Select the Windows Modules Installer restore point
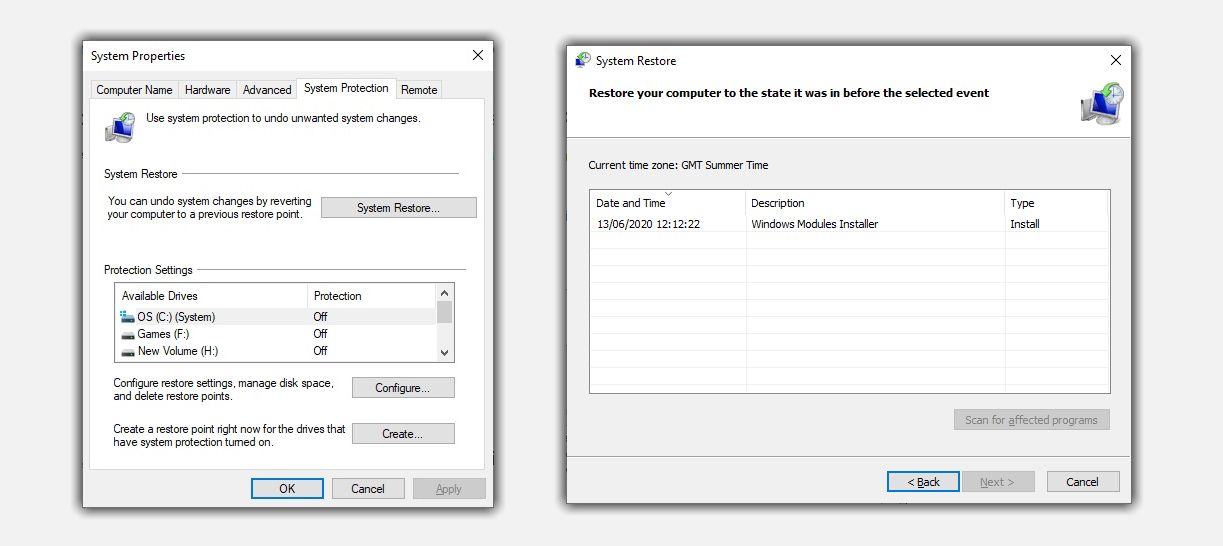This screenshot has height=546, width=1223. (849, 224)
